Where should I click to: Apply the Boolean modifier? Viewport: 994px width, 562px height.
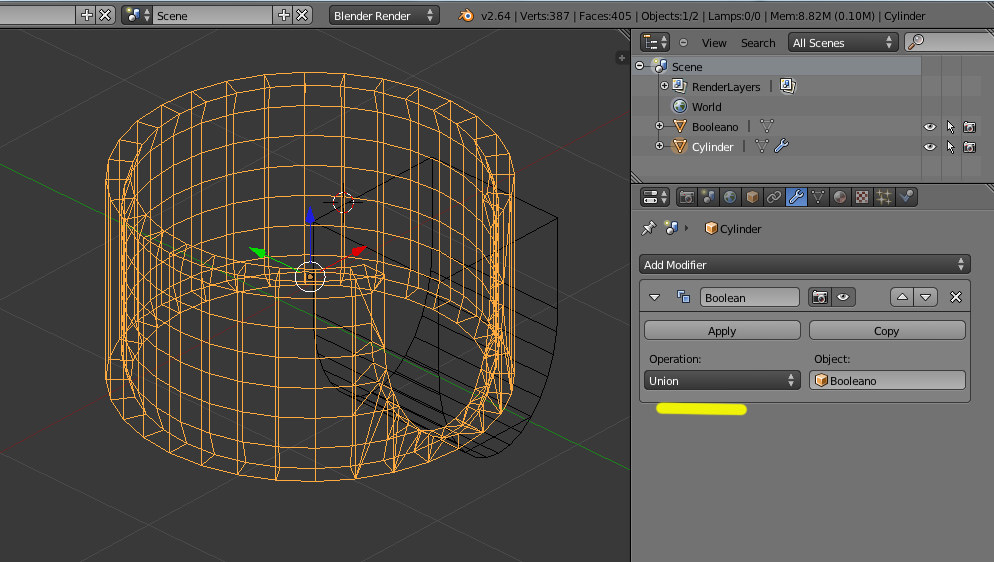click(722, 331)
